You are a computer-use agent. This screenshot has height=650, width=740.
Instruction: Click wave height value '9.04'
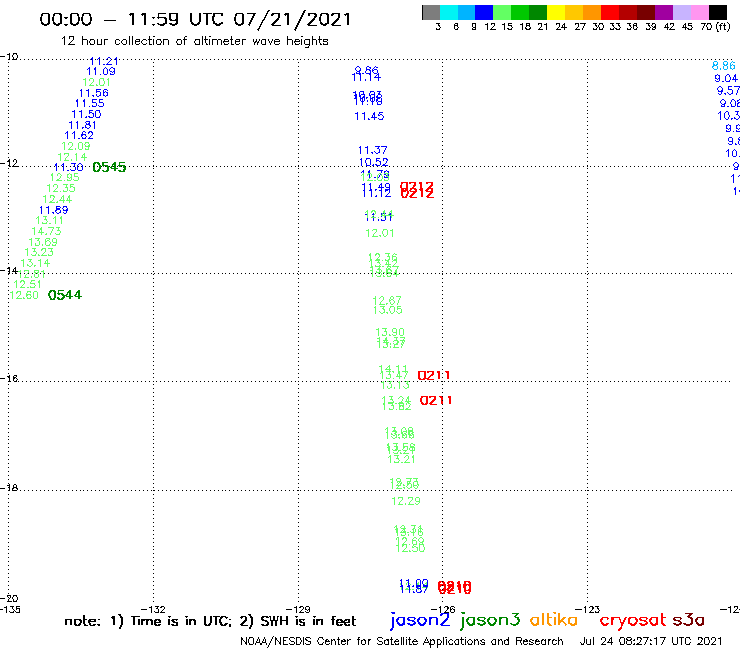point(726,78)
